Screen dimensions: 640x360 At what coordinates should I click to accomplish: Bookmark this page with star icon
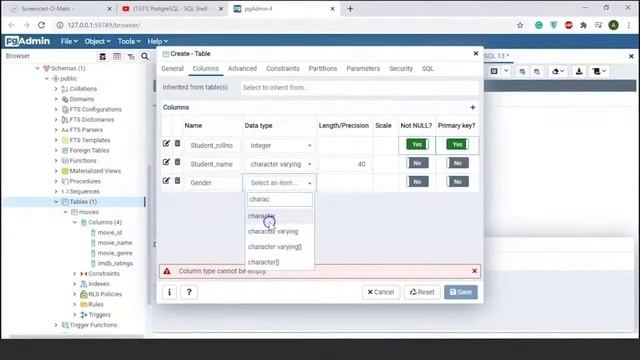[520, 25]
